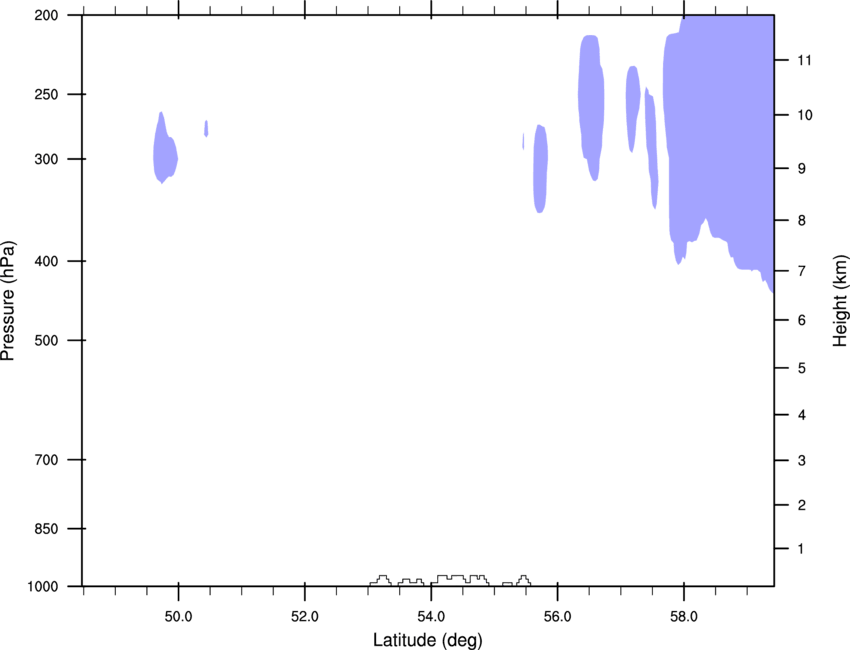
Task: Click the 9 km height label
Action: (802, 169)
